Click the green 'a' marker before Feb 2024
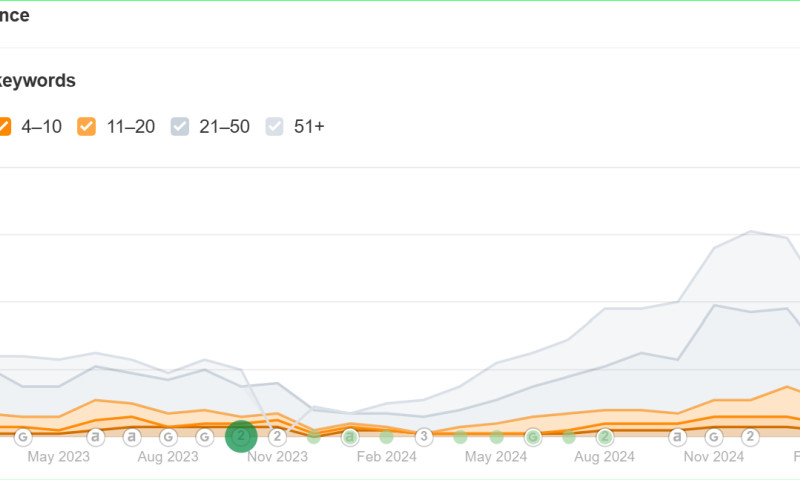 350,436
